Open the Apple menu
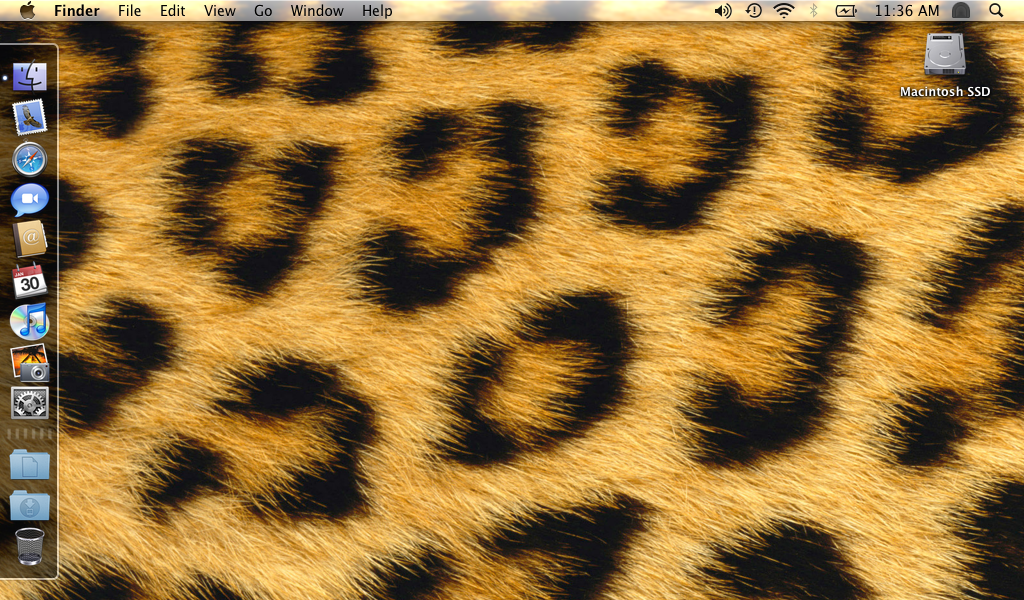The height and width of the screenshot is (600, 1024). [x=27, y=10]
